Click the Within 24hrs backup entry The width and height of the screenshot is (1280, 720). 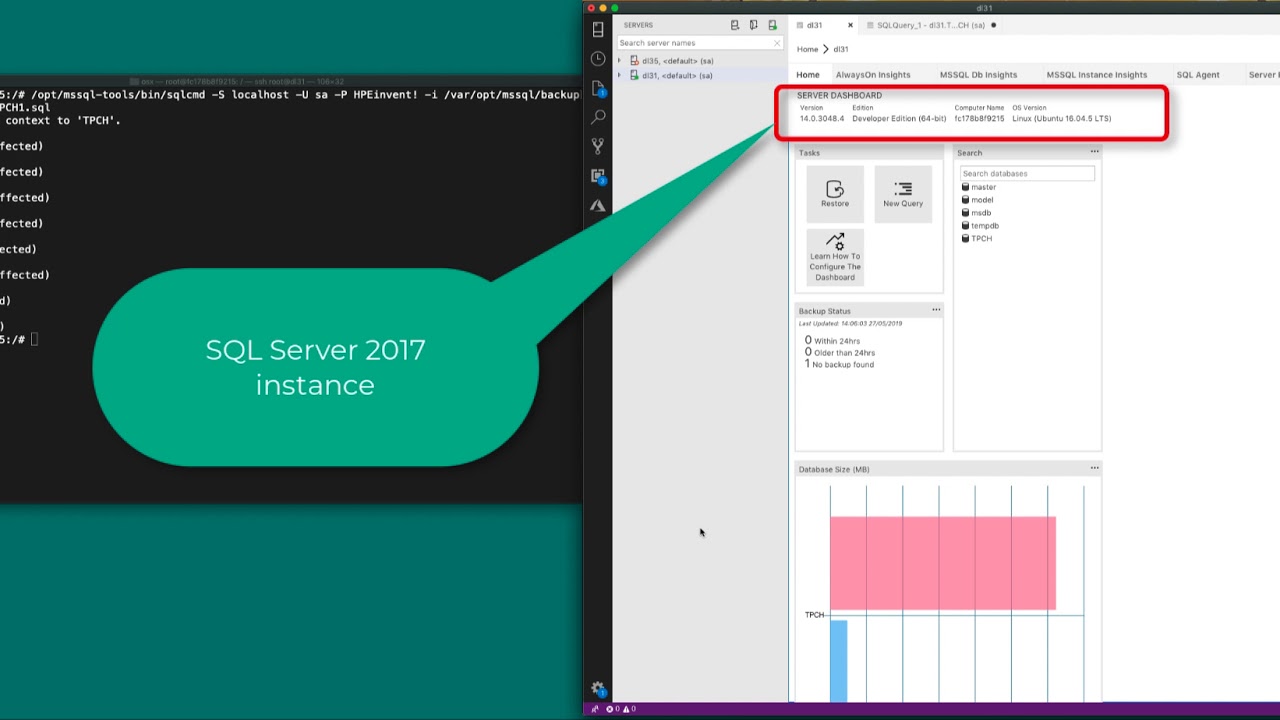[x=832, y=341]
